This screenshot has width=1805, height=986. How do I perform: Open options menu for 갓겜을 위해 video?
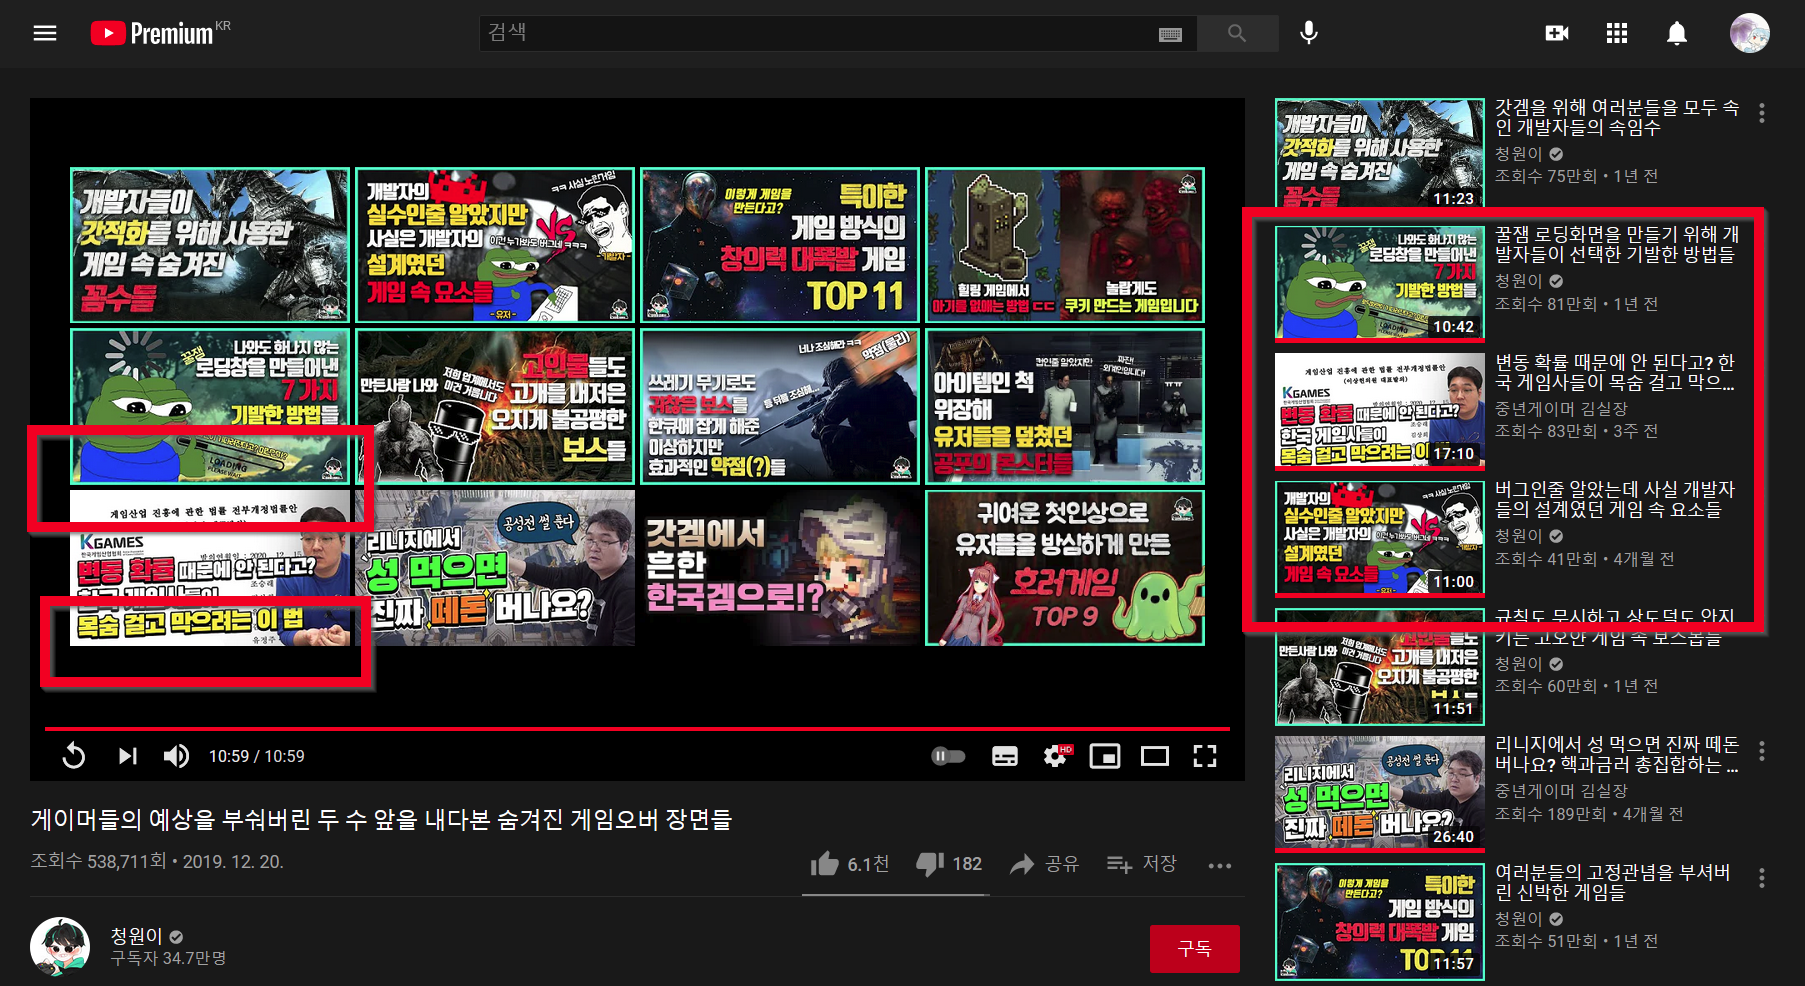pos(1761,113)
